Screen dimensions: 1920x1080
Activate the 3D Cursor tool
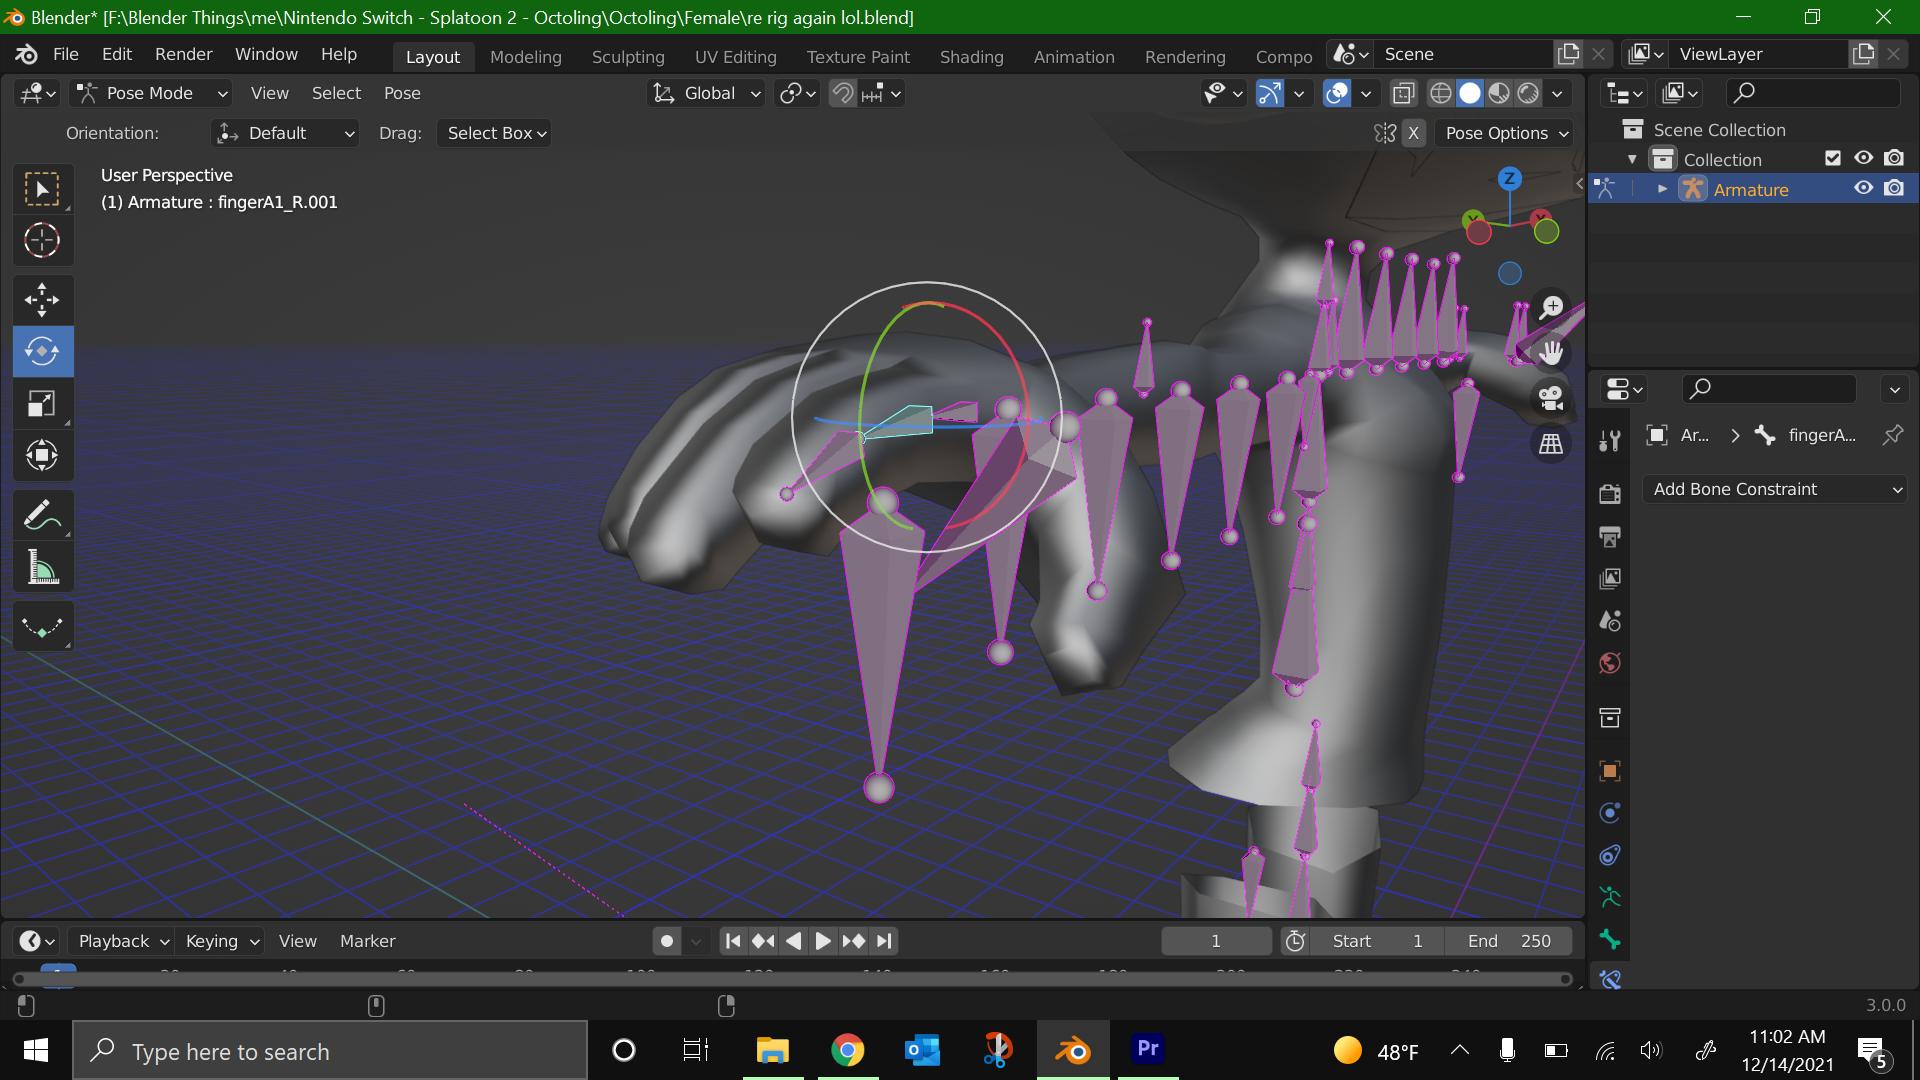[42, 241]
